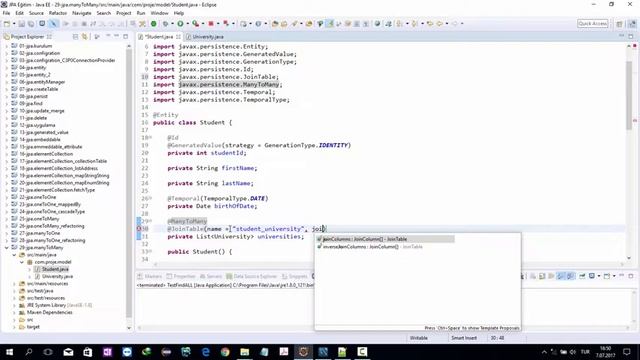Image resolution: width=640 pixels, height=360 pixels.
Task: Expand the 01-jpa.kurulum project
Action: [x=7, y=46]
